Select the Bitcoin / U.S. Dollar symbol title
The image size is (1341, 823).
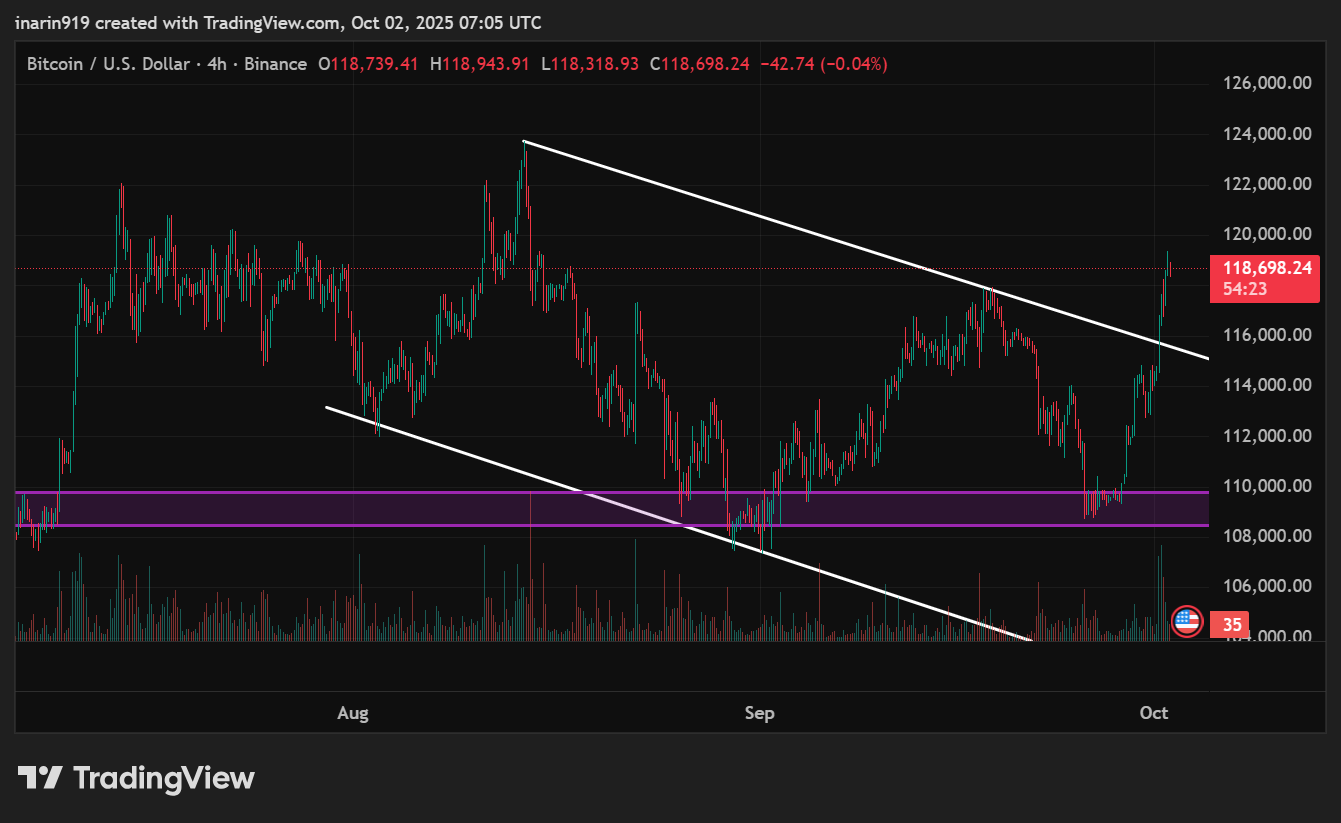tap(108, 64)
